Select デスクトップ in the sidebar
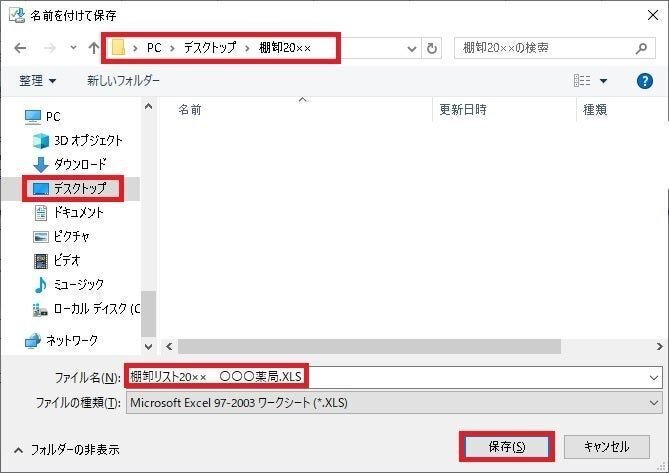Screen dimensions: 669x473 [70, 188]
